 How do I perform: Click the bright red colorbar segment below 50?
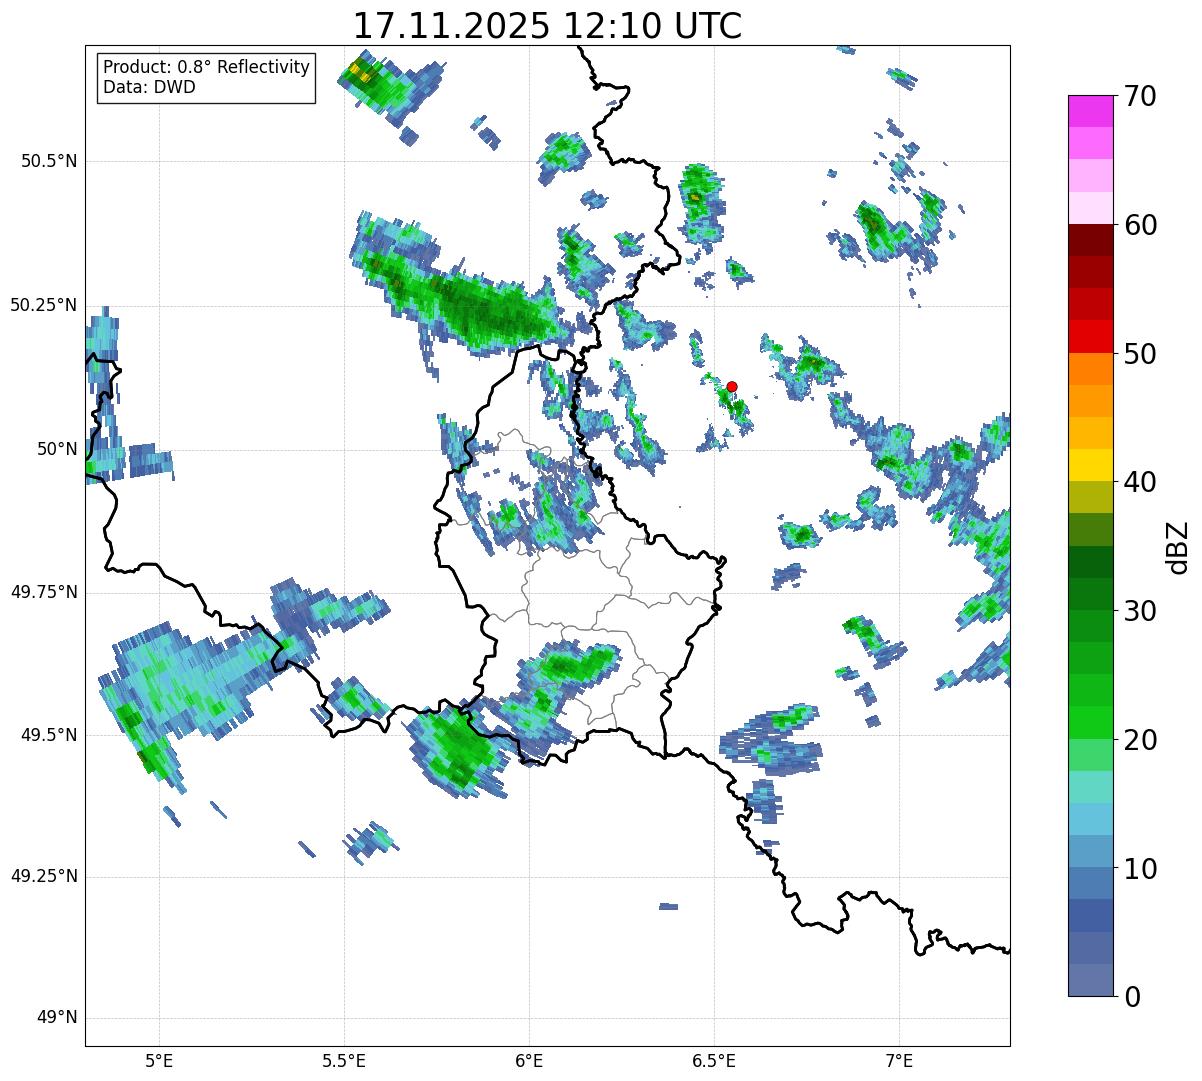pos(1090,336)
